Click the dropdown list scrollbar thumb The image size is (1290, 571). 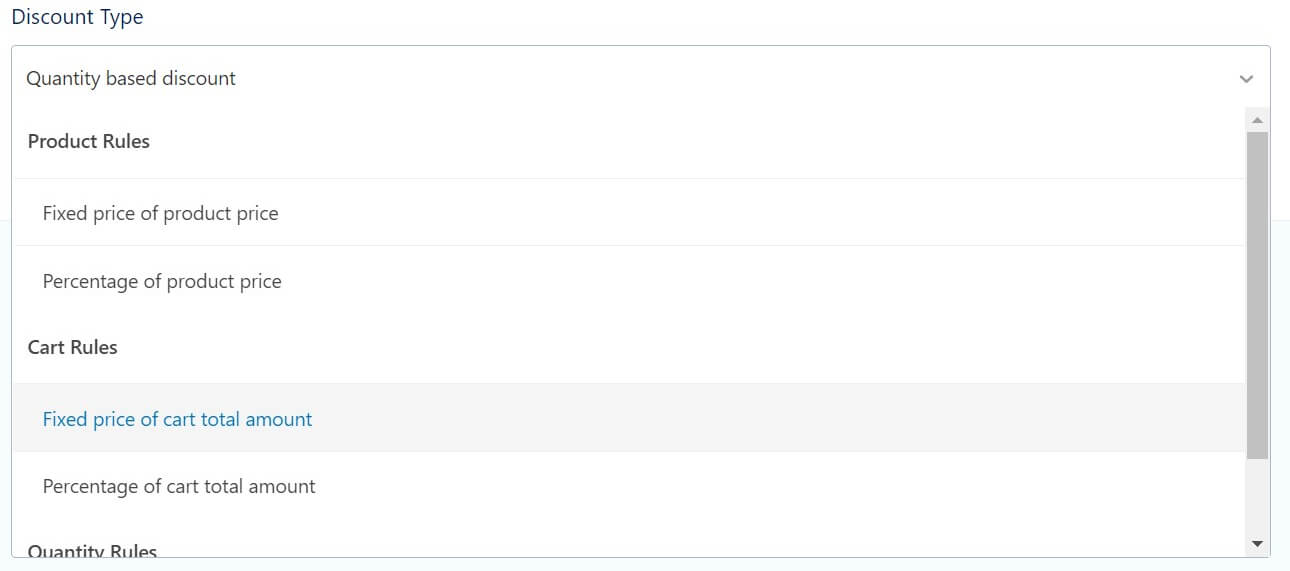click(x=1257, y=295)
